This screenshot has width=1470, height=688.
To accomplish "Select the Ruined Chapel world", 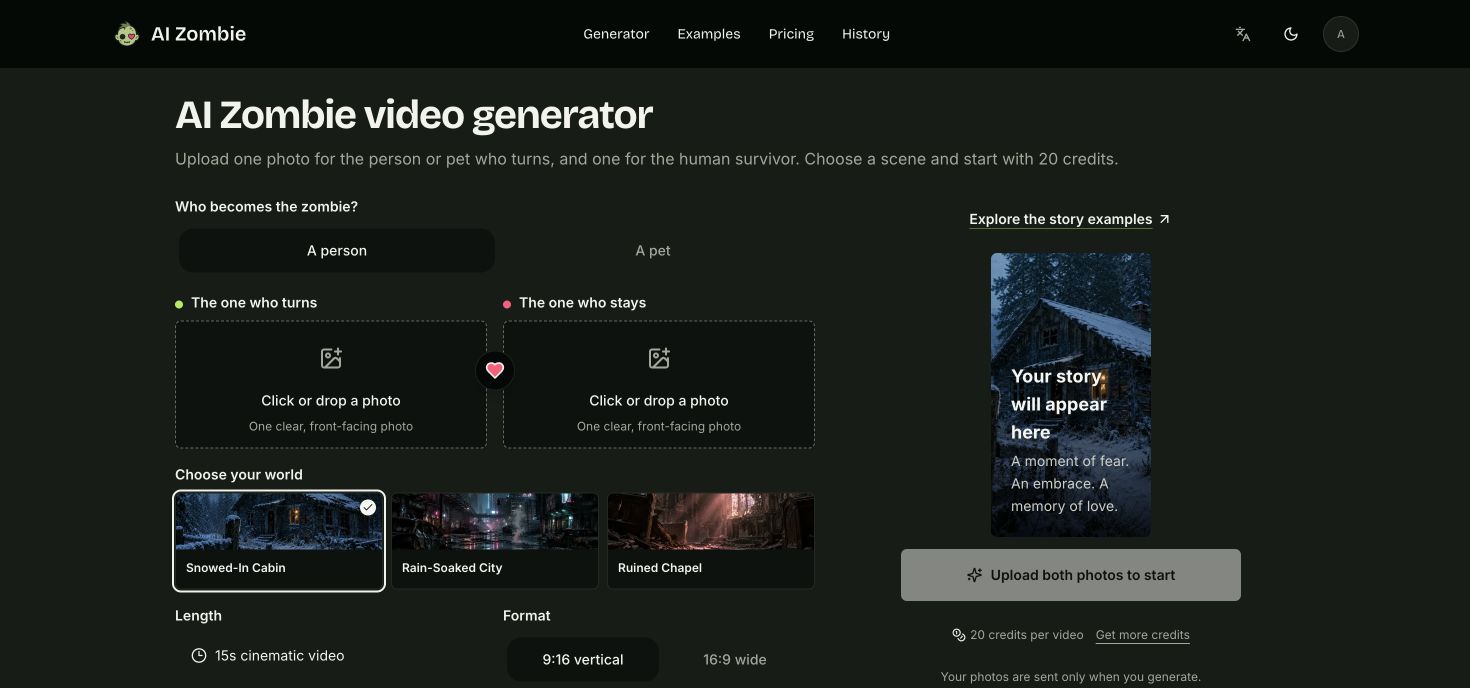I will click(x=711, y=540).
